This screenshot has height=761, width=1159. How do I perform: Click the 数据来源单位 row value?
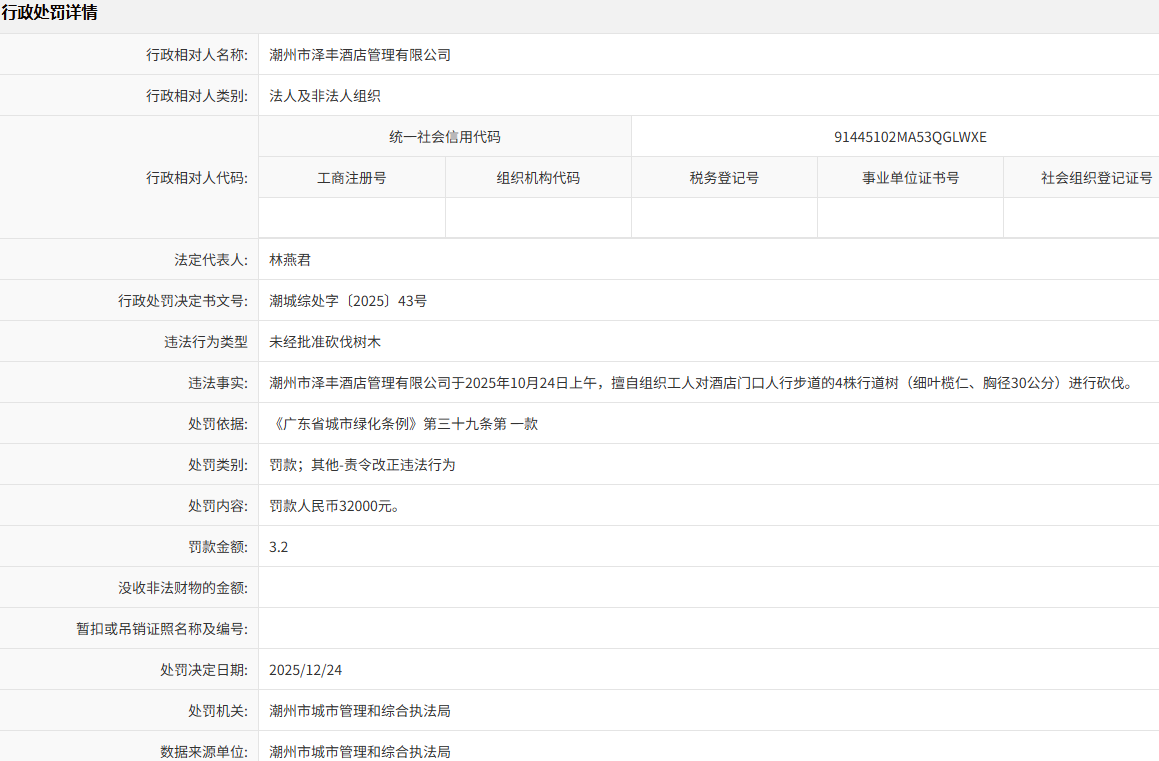click(358, 751)
